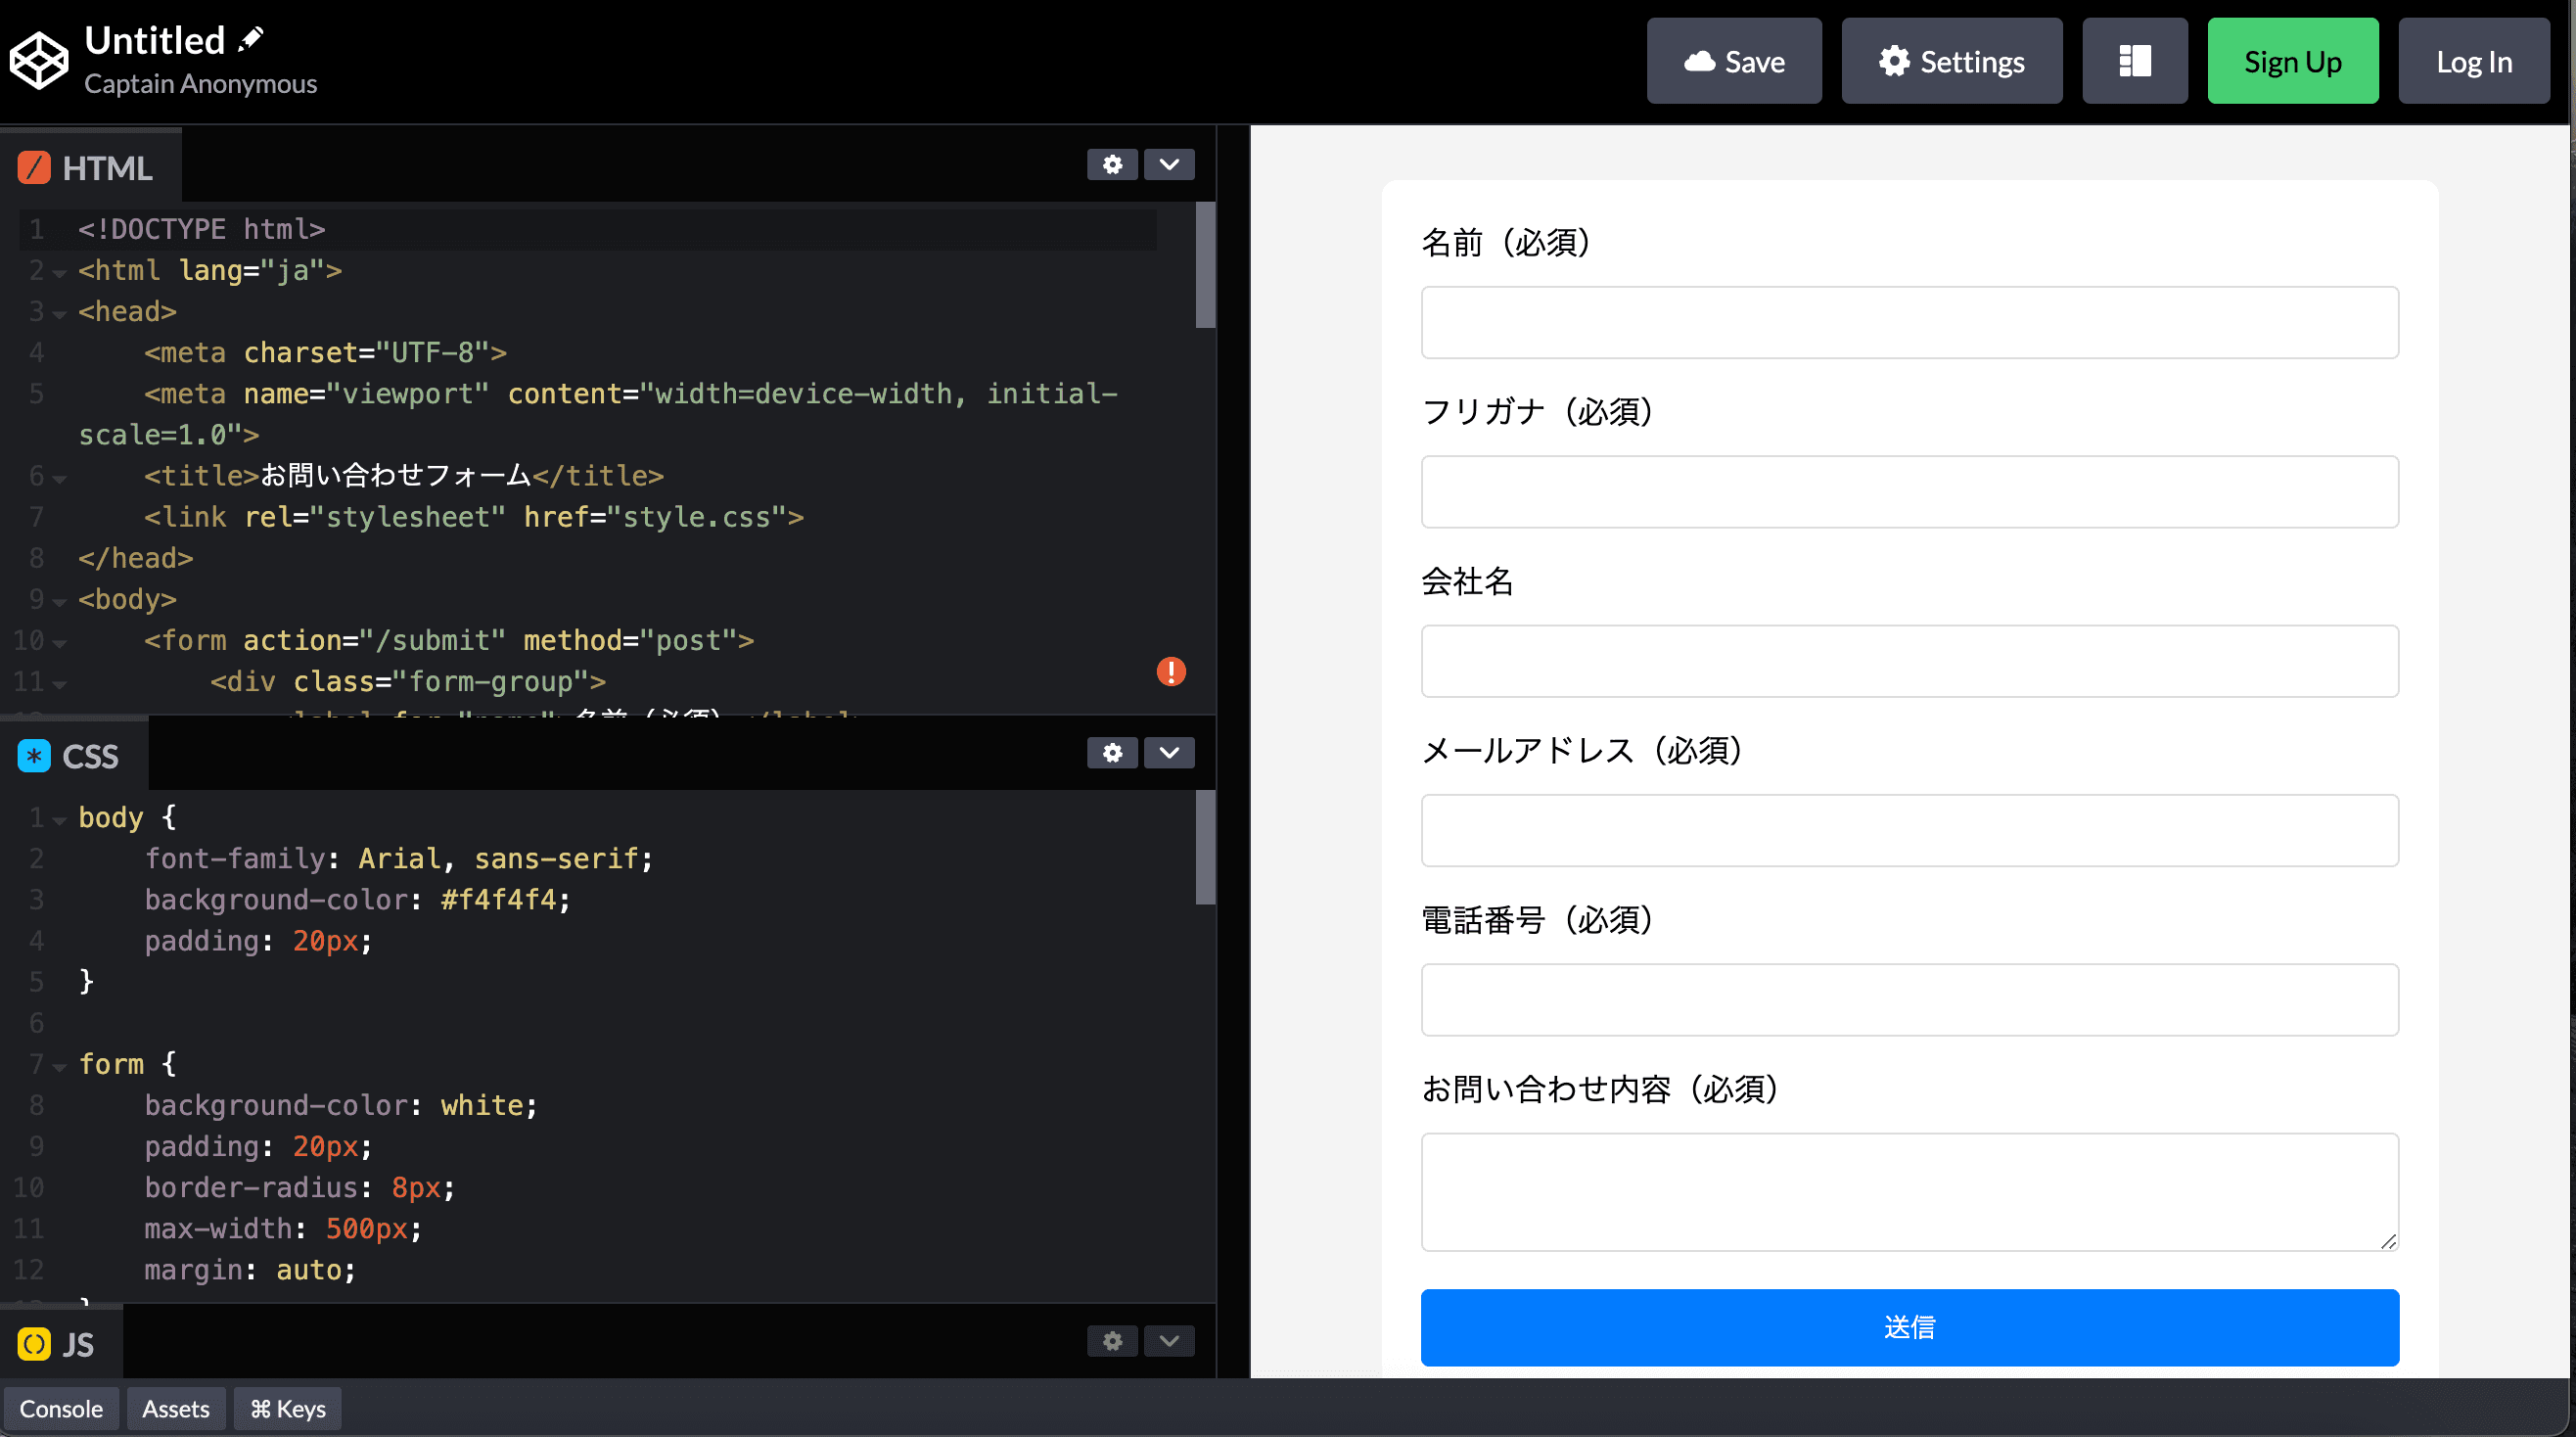This screenshot has height=1437, width=2576.
Task: Open the HTML editor settings gear
Action: [x=1112, y=164]
